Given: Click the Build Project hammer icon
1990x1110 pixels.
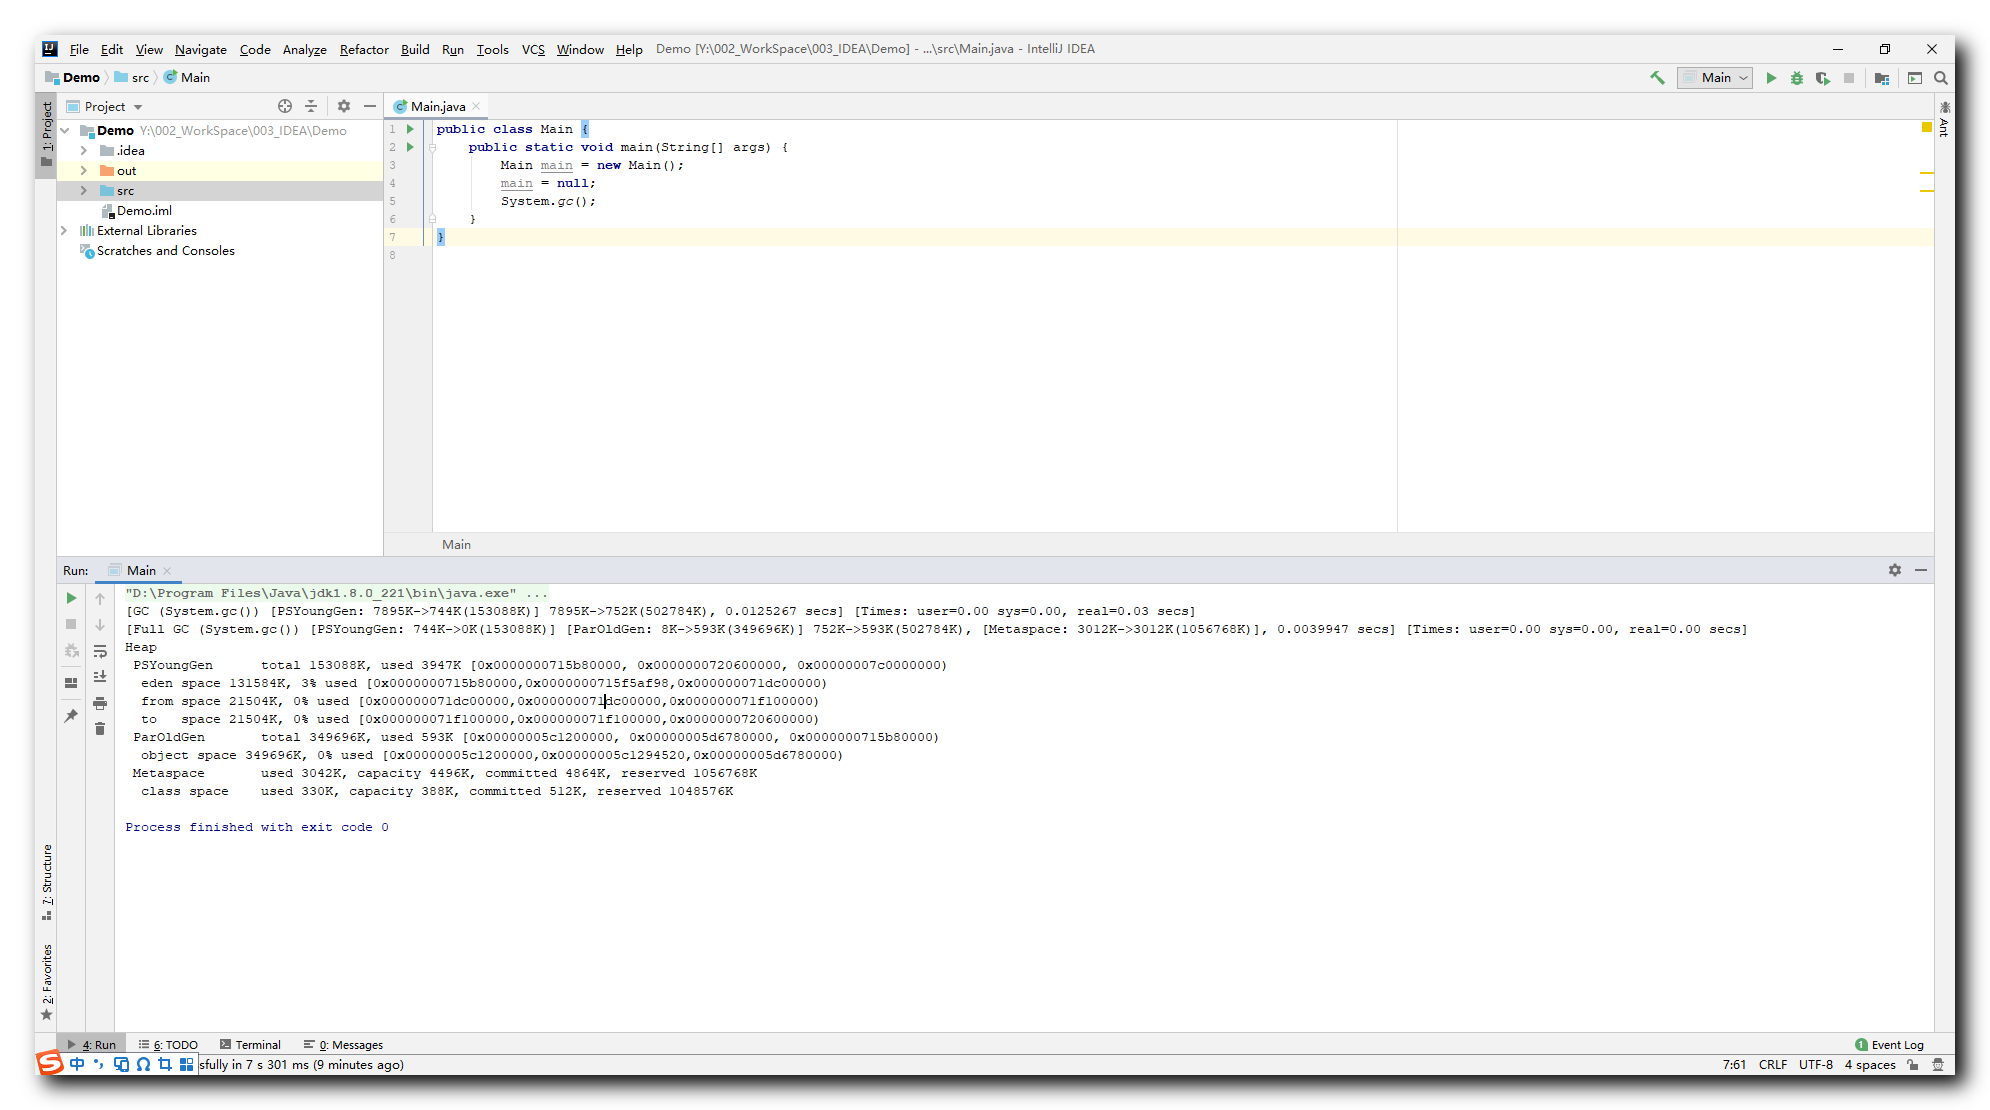Looking at the screenshot, I should point(1657,78).
